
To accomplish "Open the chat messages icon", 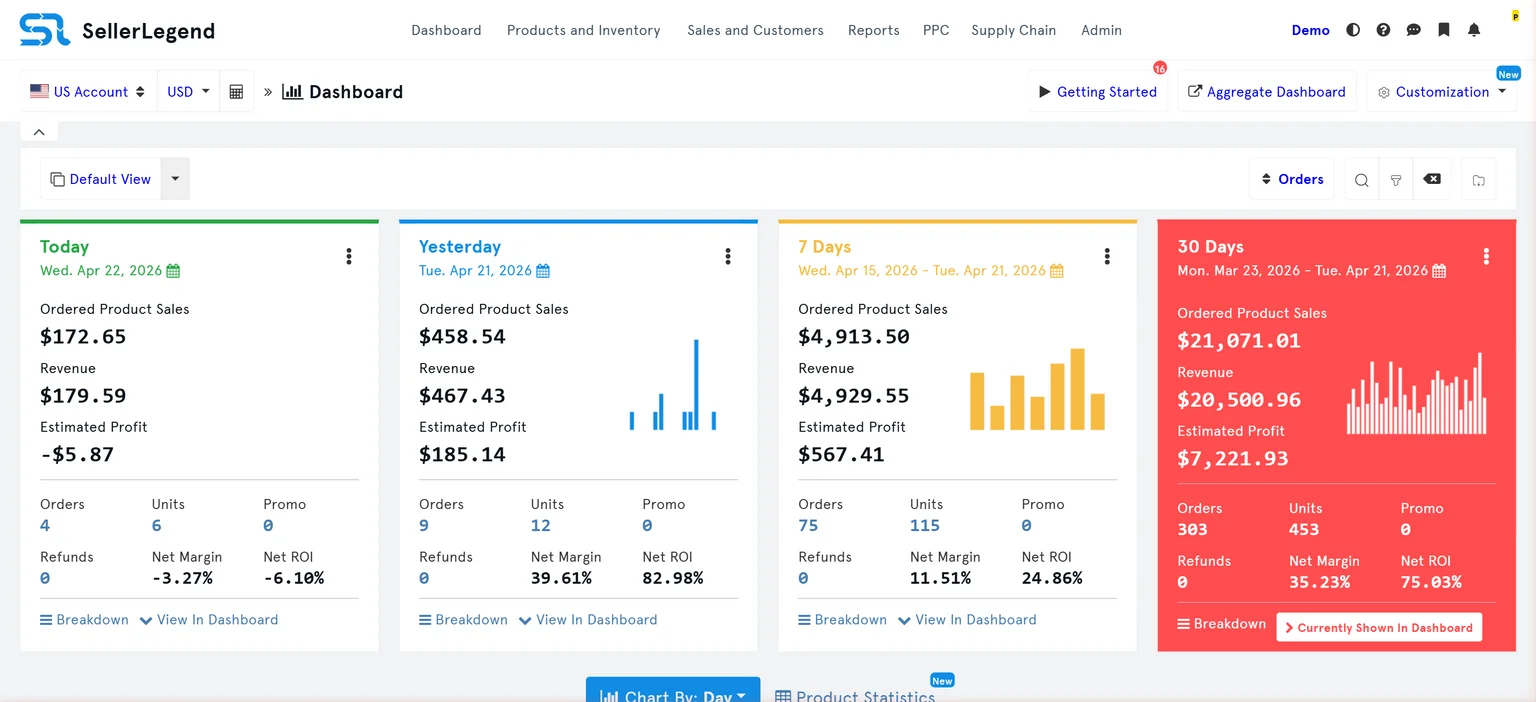I will (x=1413, y=30).
